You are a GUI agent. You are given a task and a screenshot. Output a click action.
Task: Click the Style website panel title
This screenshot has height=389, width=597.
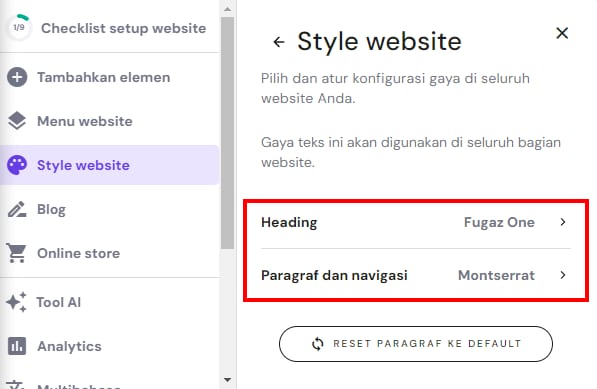point(379,42)
